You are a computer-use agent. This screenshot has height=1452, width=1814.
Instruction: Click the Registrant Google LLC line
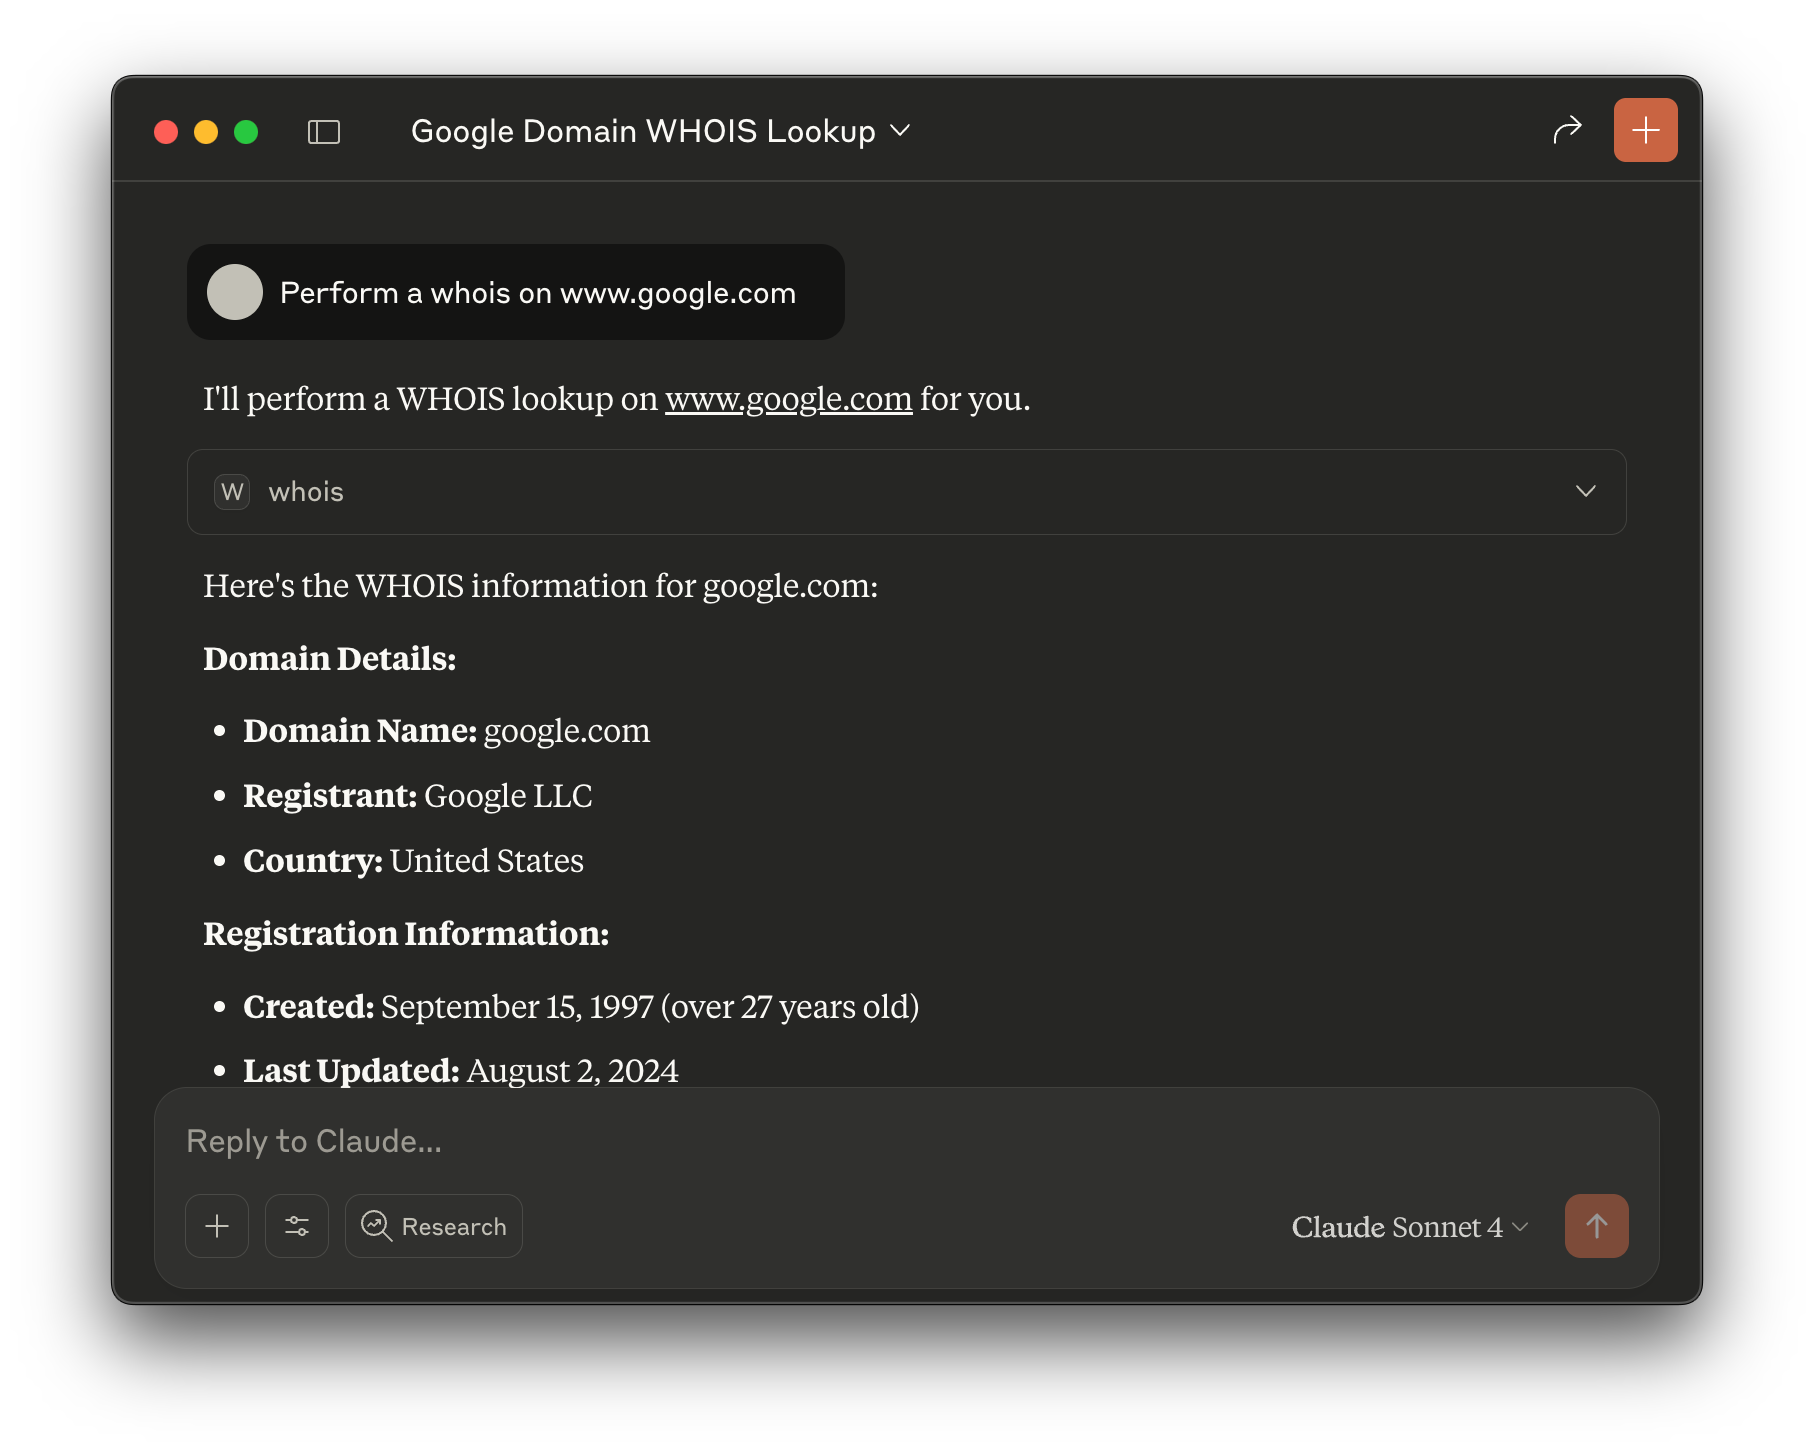point(418,796)
